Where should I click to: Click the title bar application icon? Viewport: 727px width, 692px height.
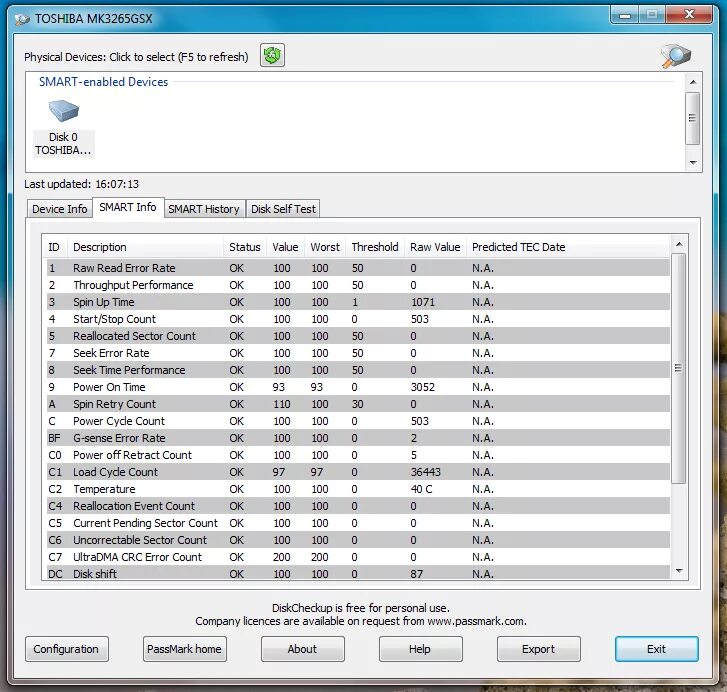(x=22, y=19)
